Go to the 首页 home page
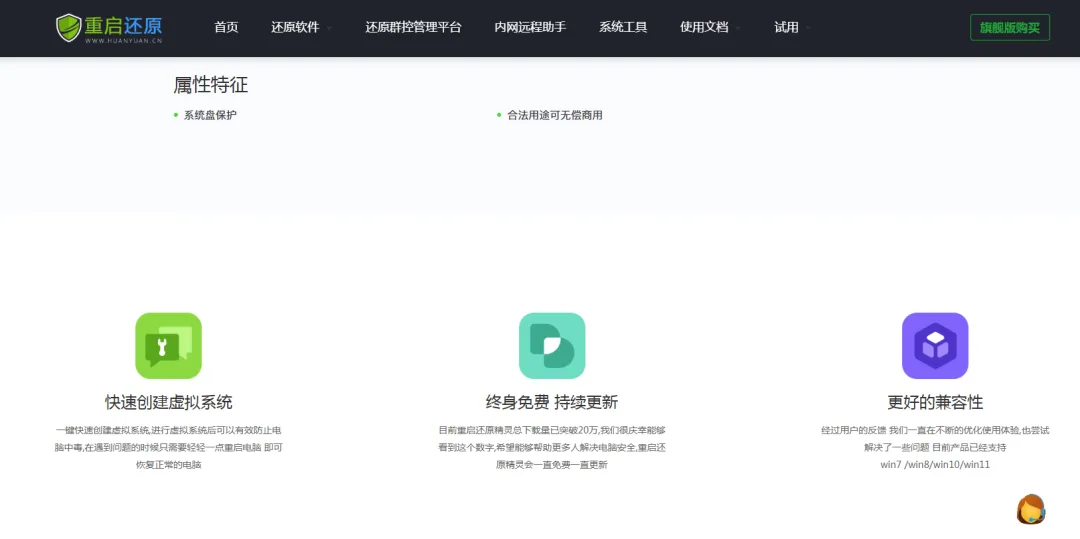Screen dimensions: 1080x539 (226, 28)
